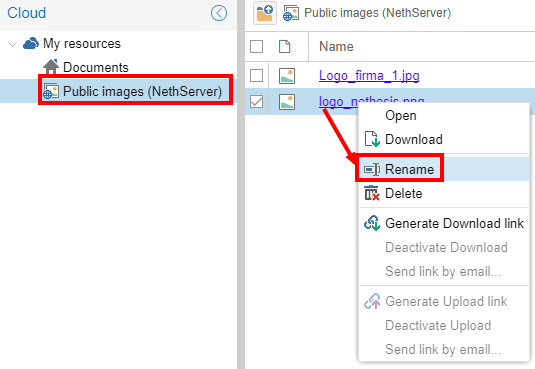Image resolution: width=535 pixels, height=369 pixels.
Task: Click Deactivate Upload menu entry
Action: (444, 325)
